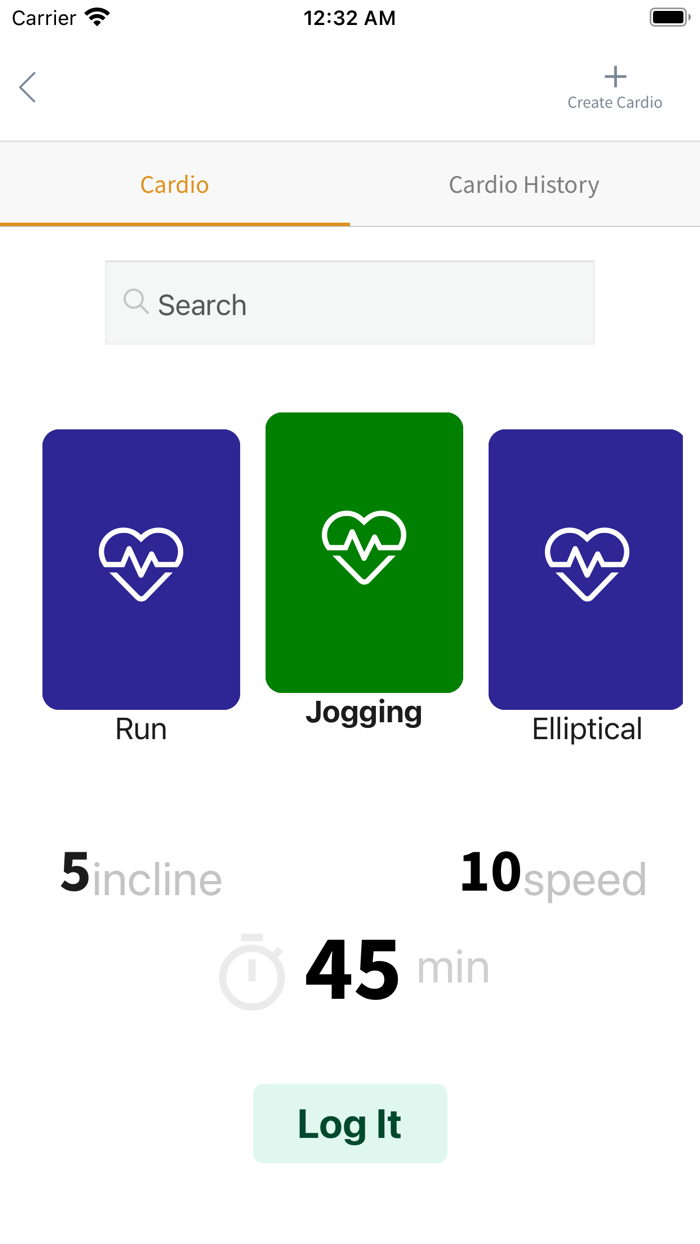Deselect the highlighted Jogging exercise

tap(364, 552)
